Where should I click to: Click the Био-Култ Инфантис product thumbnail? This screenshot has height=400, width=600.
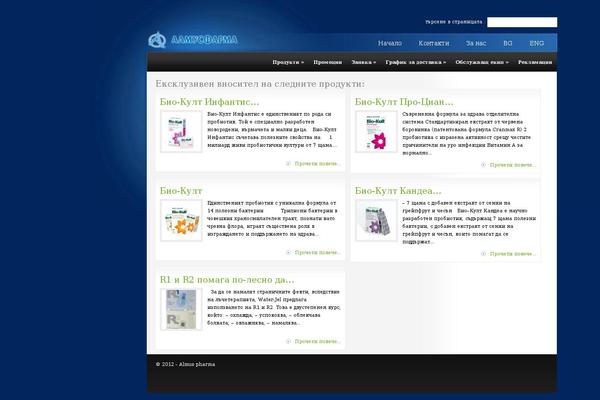(x=181, y=132)
